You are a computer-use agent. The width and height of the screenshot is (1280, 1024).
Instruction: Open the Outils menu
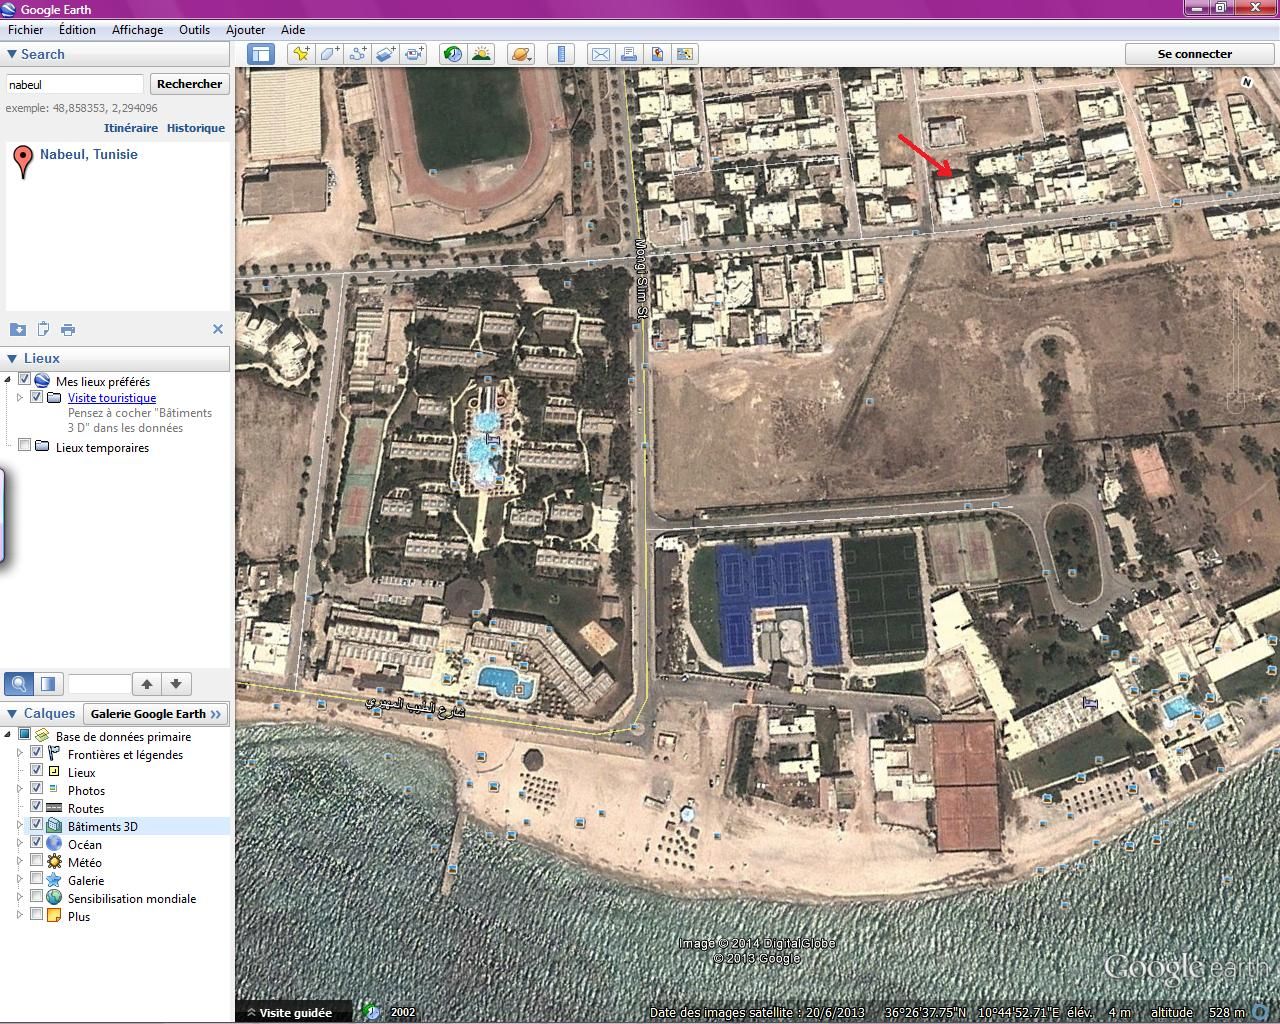pyautogui.click(x=194, y=30)
